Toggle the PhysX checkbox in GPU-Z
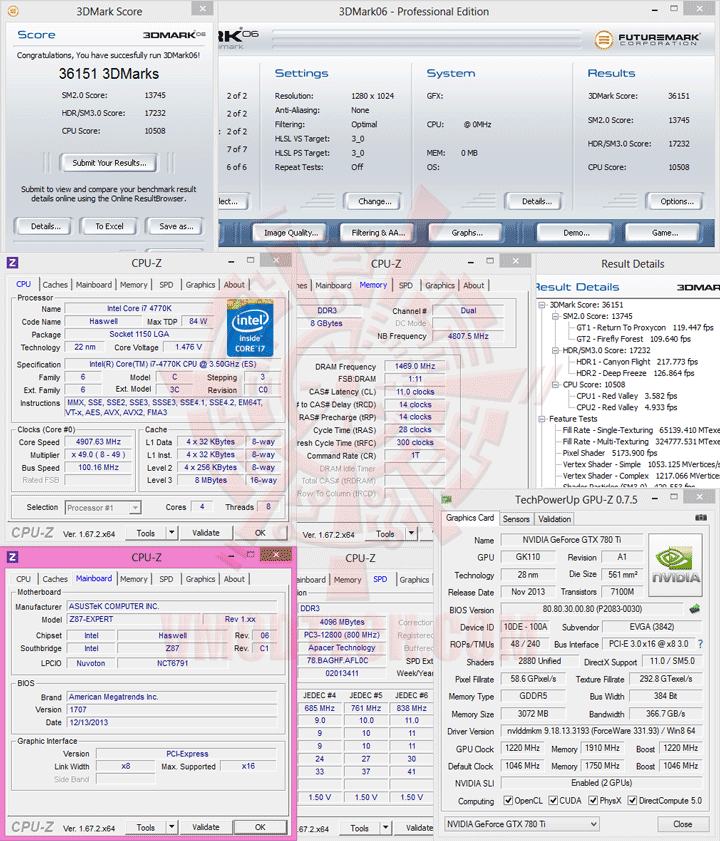The height and width of the screenshot is (841, 720). [x=593, y=800]
